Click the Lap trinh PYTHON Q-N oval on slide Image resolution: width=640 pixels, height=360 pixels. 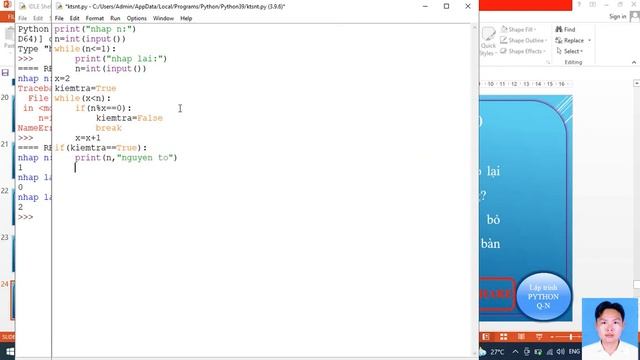click(x=543, y=297)
